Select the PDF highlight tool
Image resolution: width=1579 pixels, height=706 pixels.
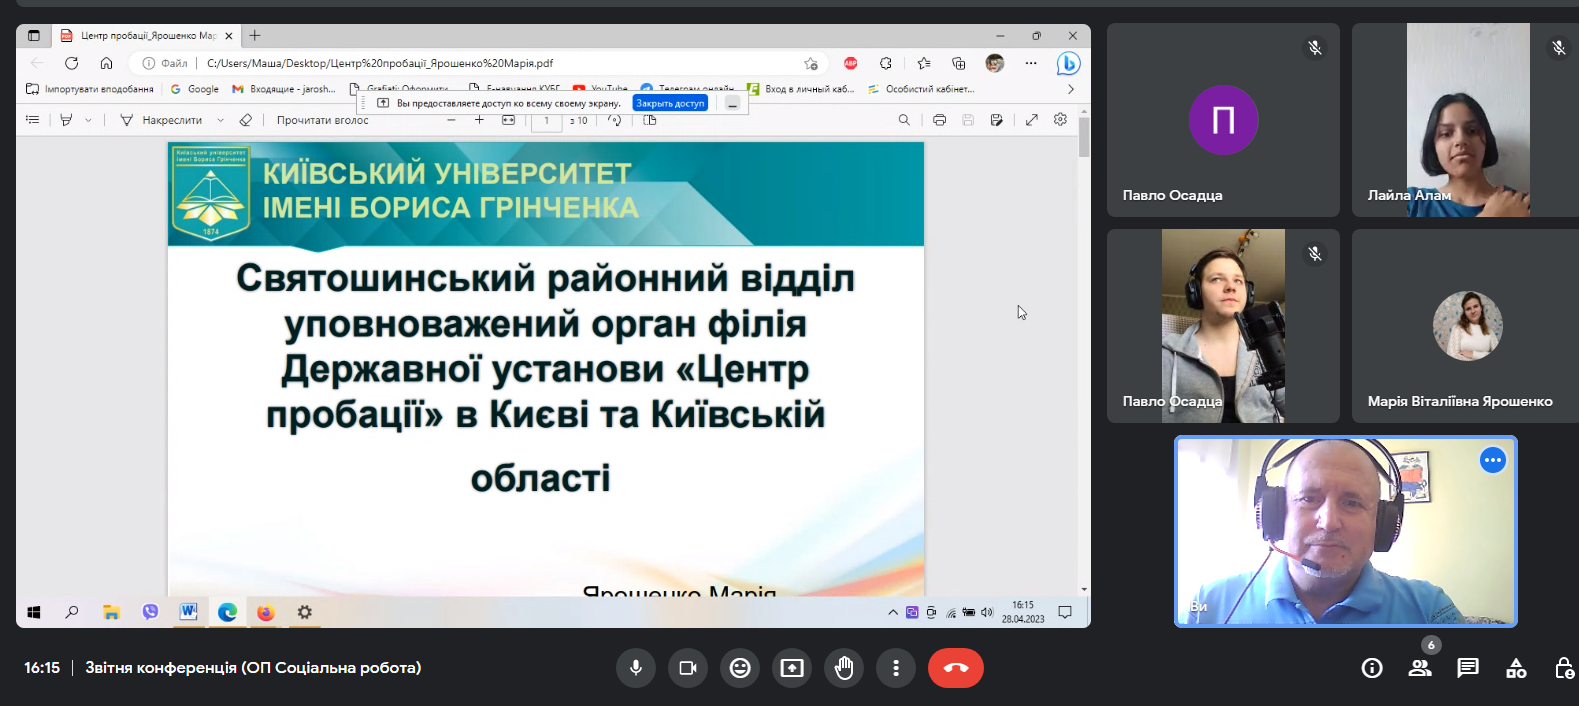(66, 120)
